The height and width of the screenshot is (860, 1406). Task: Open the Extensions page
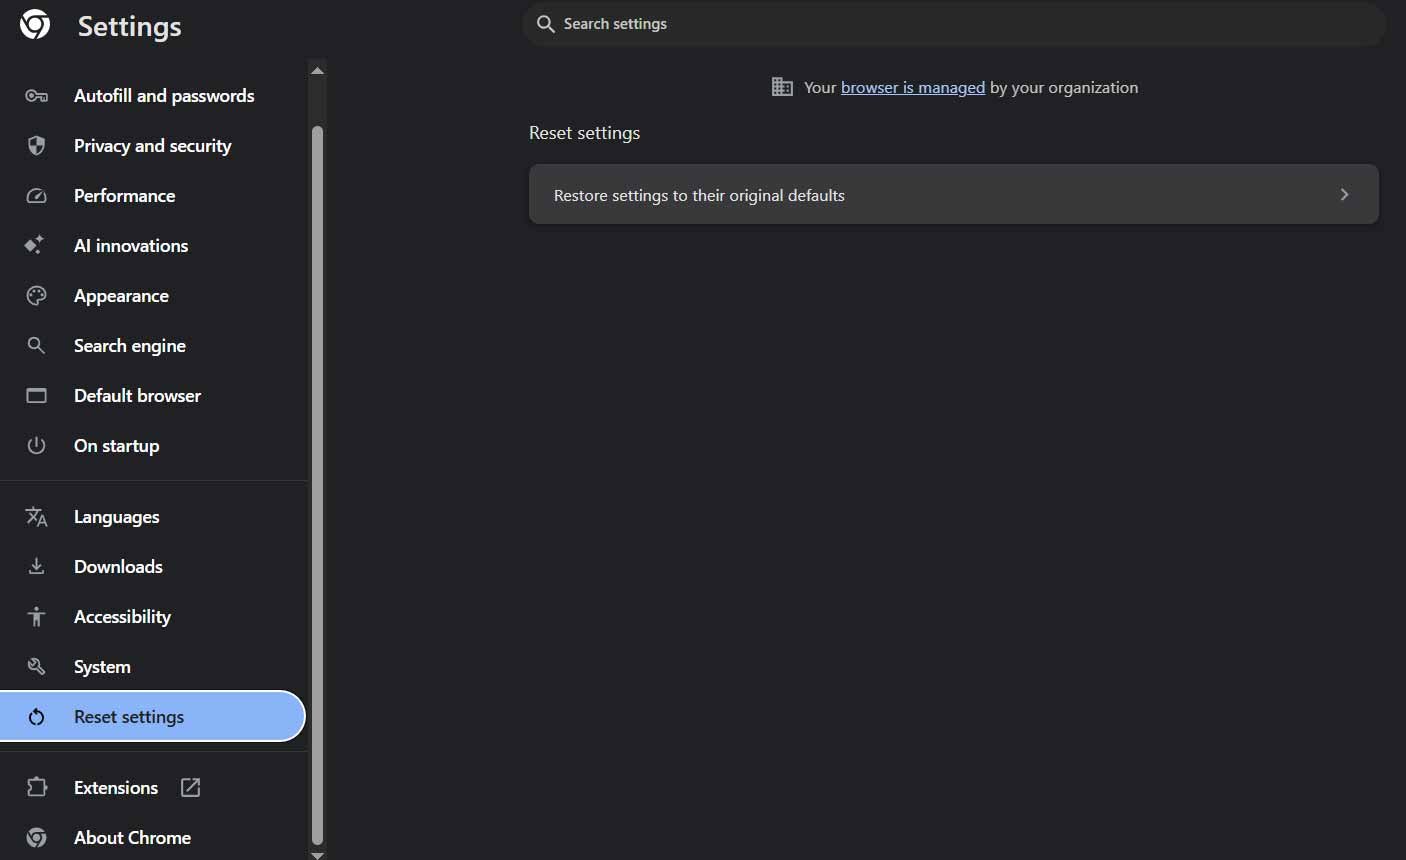[x=153, y=788]
